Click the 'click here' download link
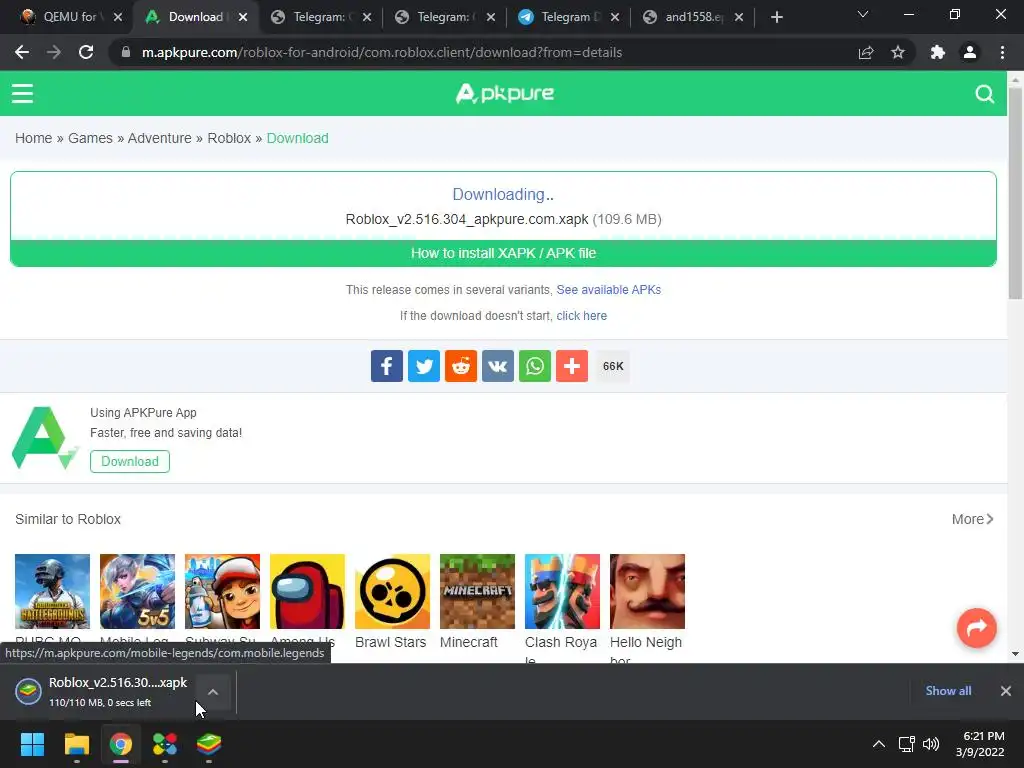1024x768 pixels. tap(582, 316)
